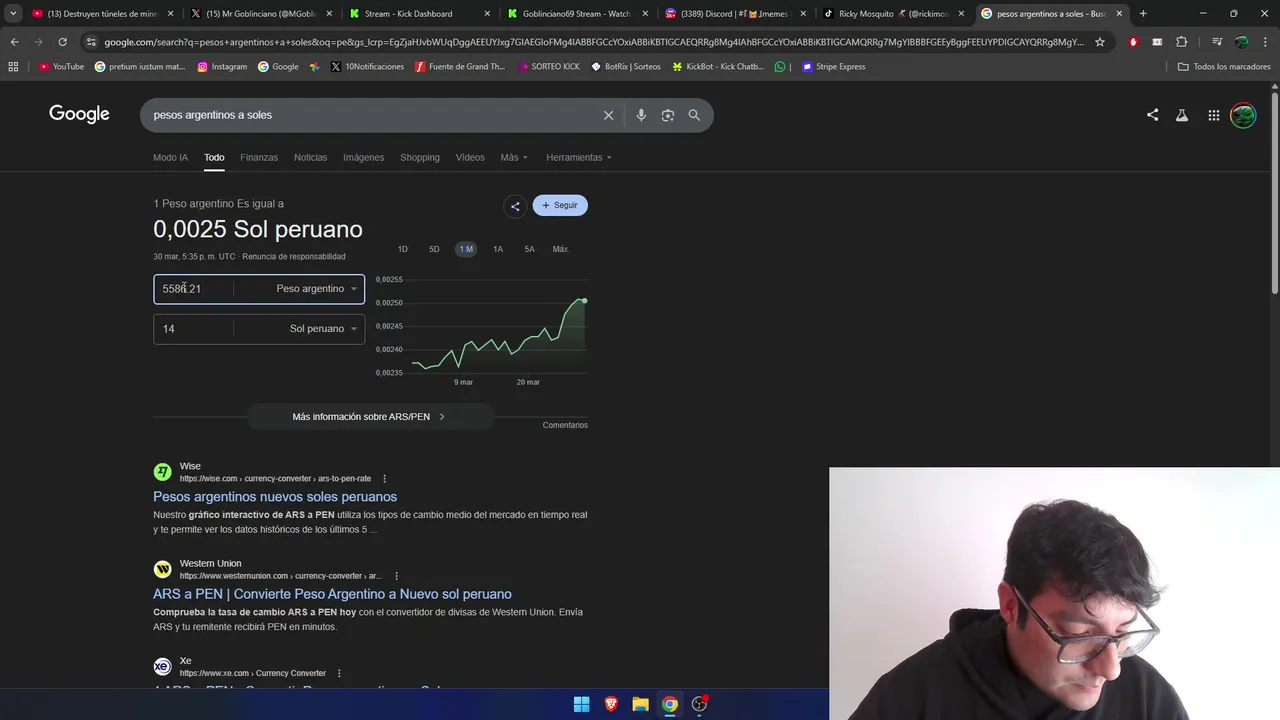Viewport: 1280px width, 720px height.
Task: Open the apps shortcut in bookmarks bar
Action: coord(13,67)
